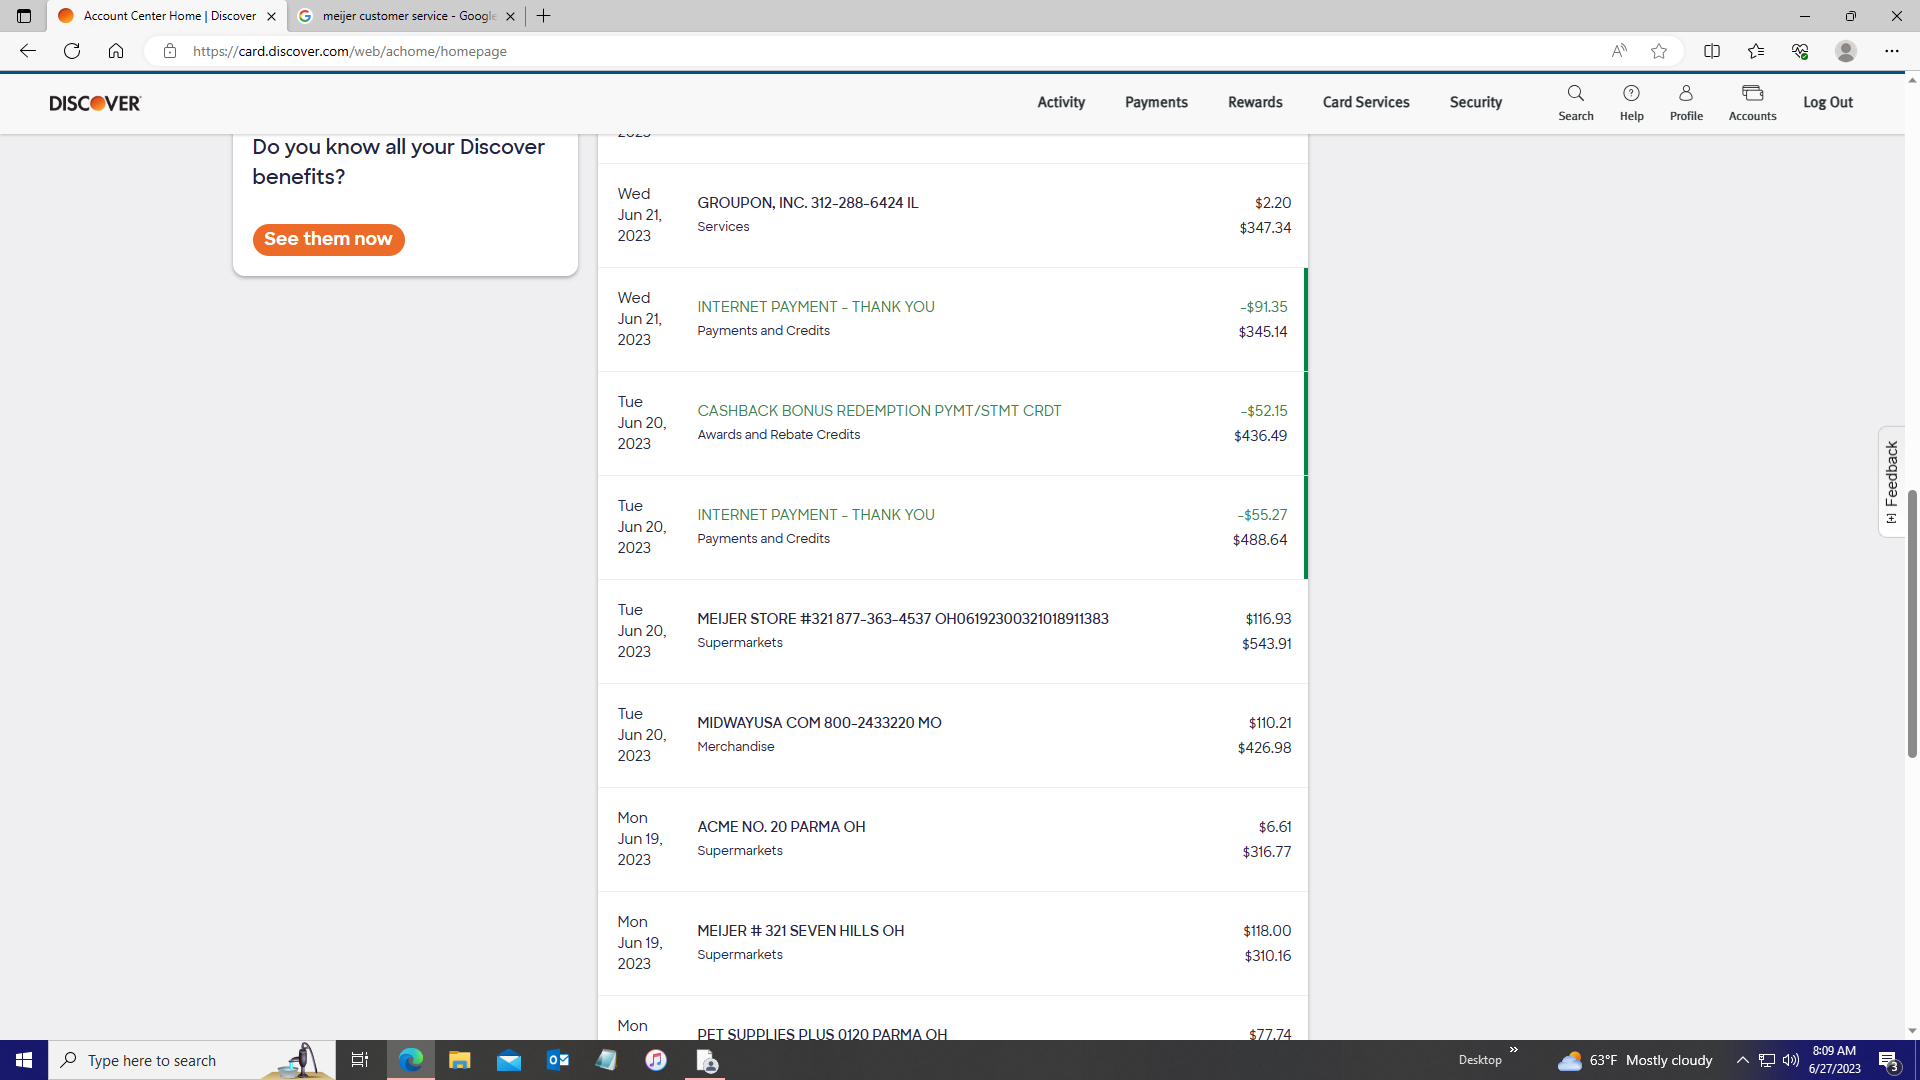
Task: Expand the Payments menu
Action: (1155, 102)
